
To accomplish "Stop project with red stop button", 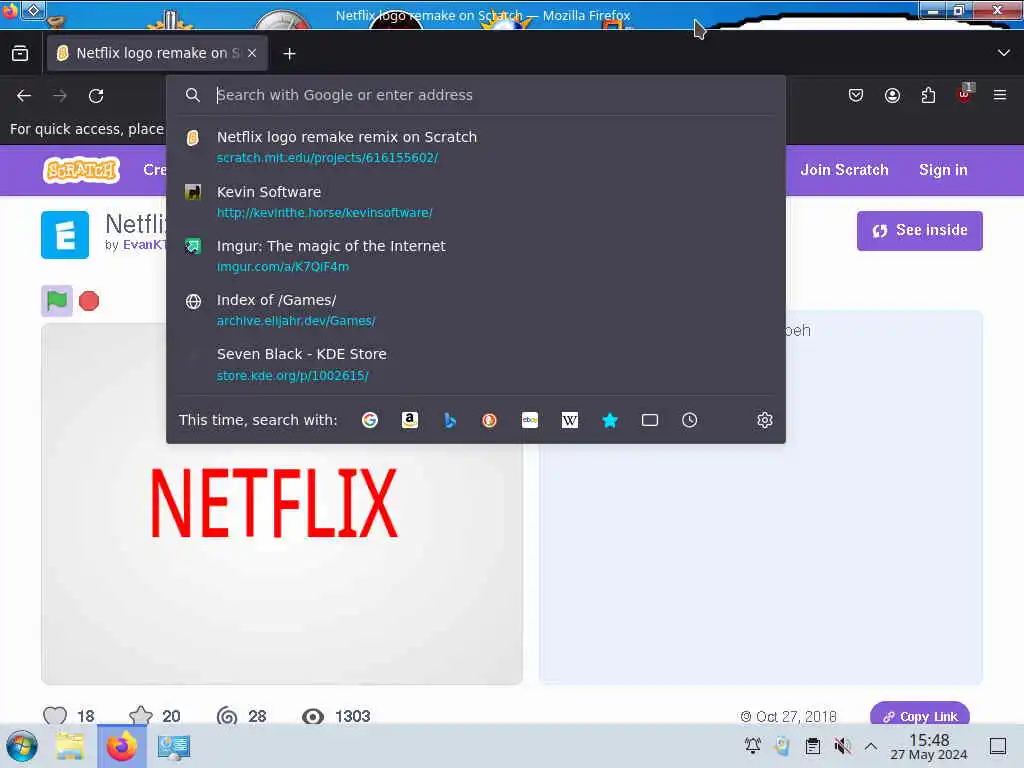I will [89, 301].
